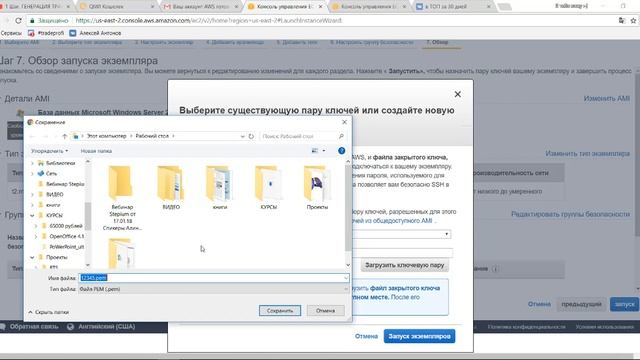Select the книги folder in file list
The height and width of the screenshot is (360, 640).
click(x=220, y=188)
